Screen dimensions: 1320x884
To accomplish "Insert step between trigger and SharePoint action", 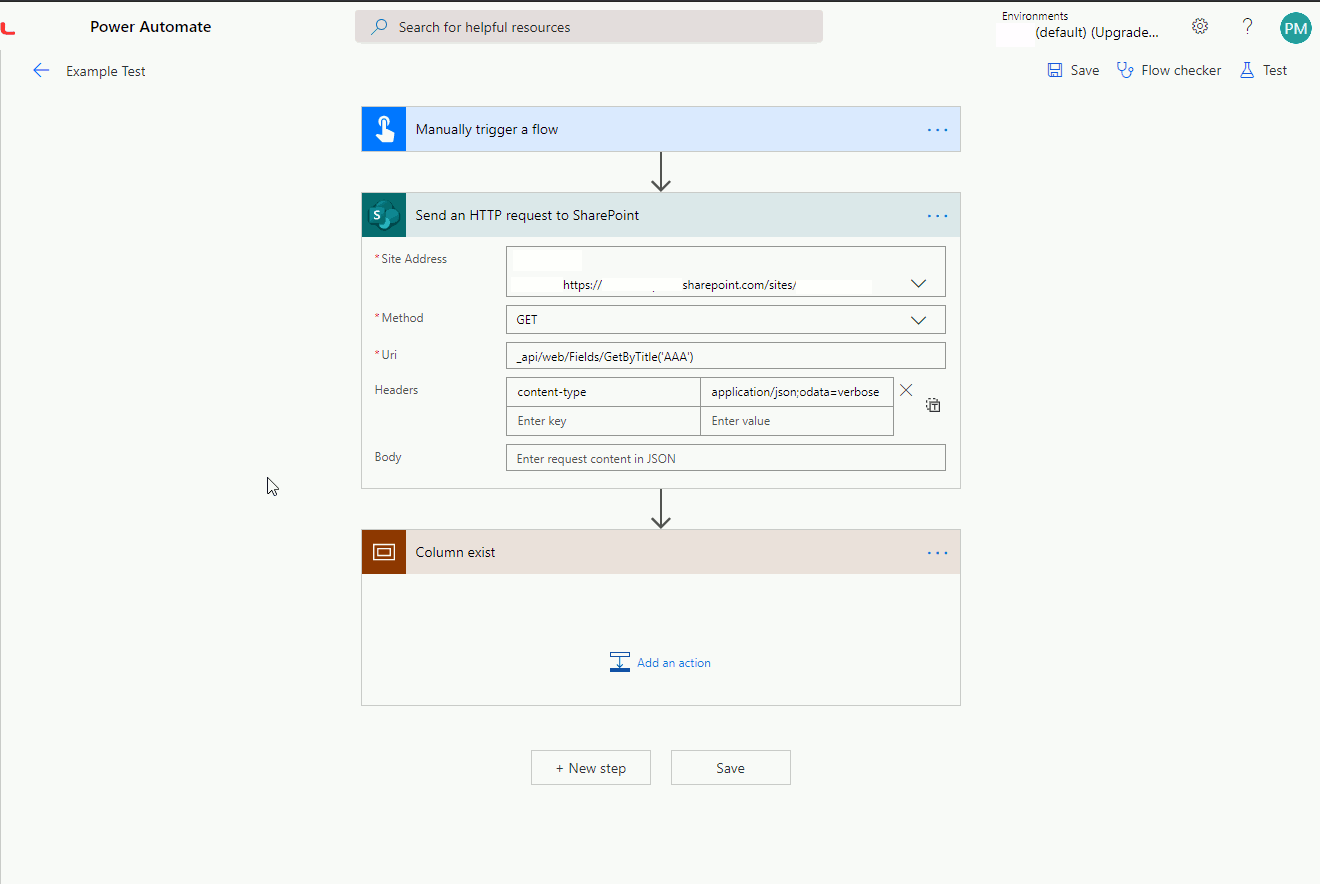I will pyautogui.click(x=660, y=172).
